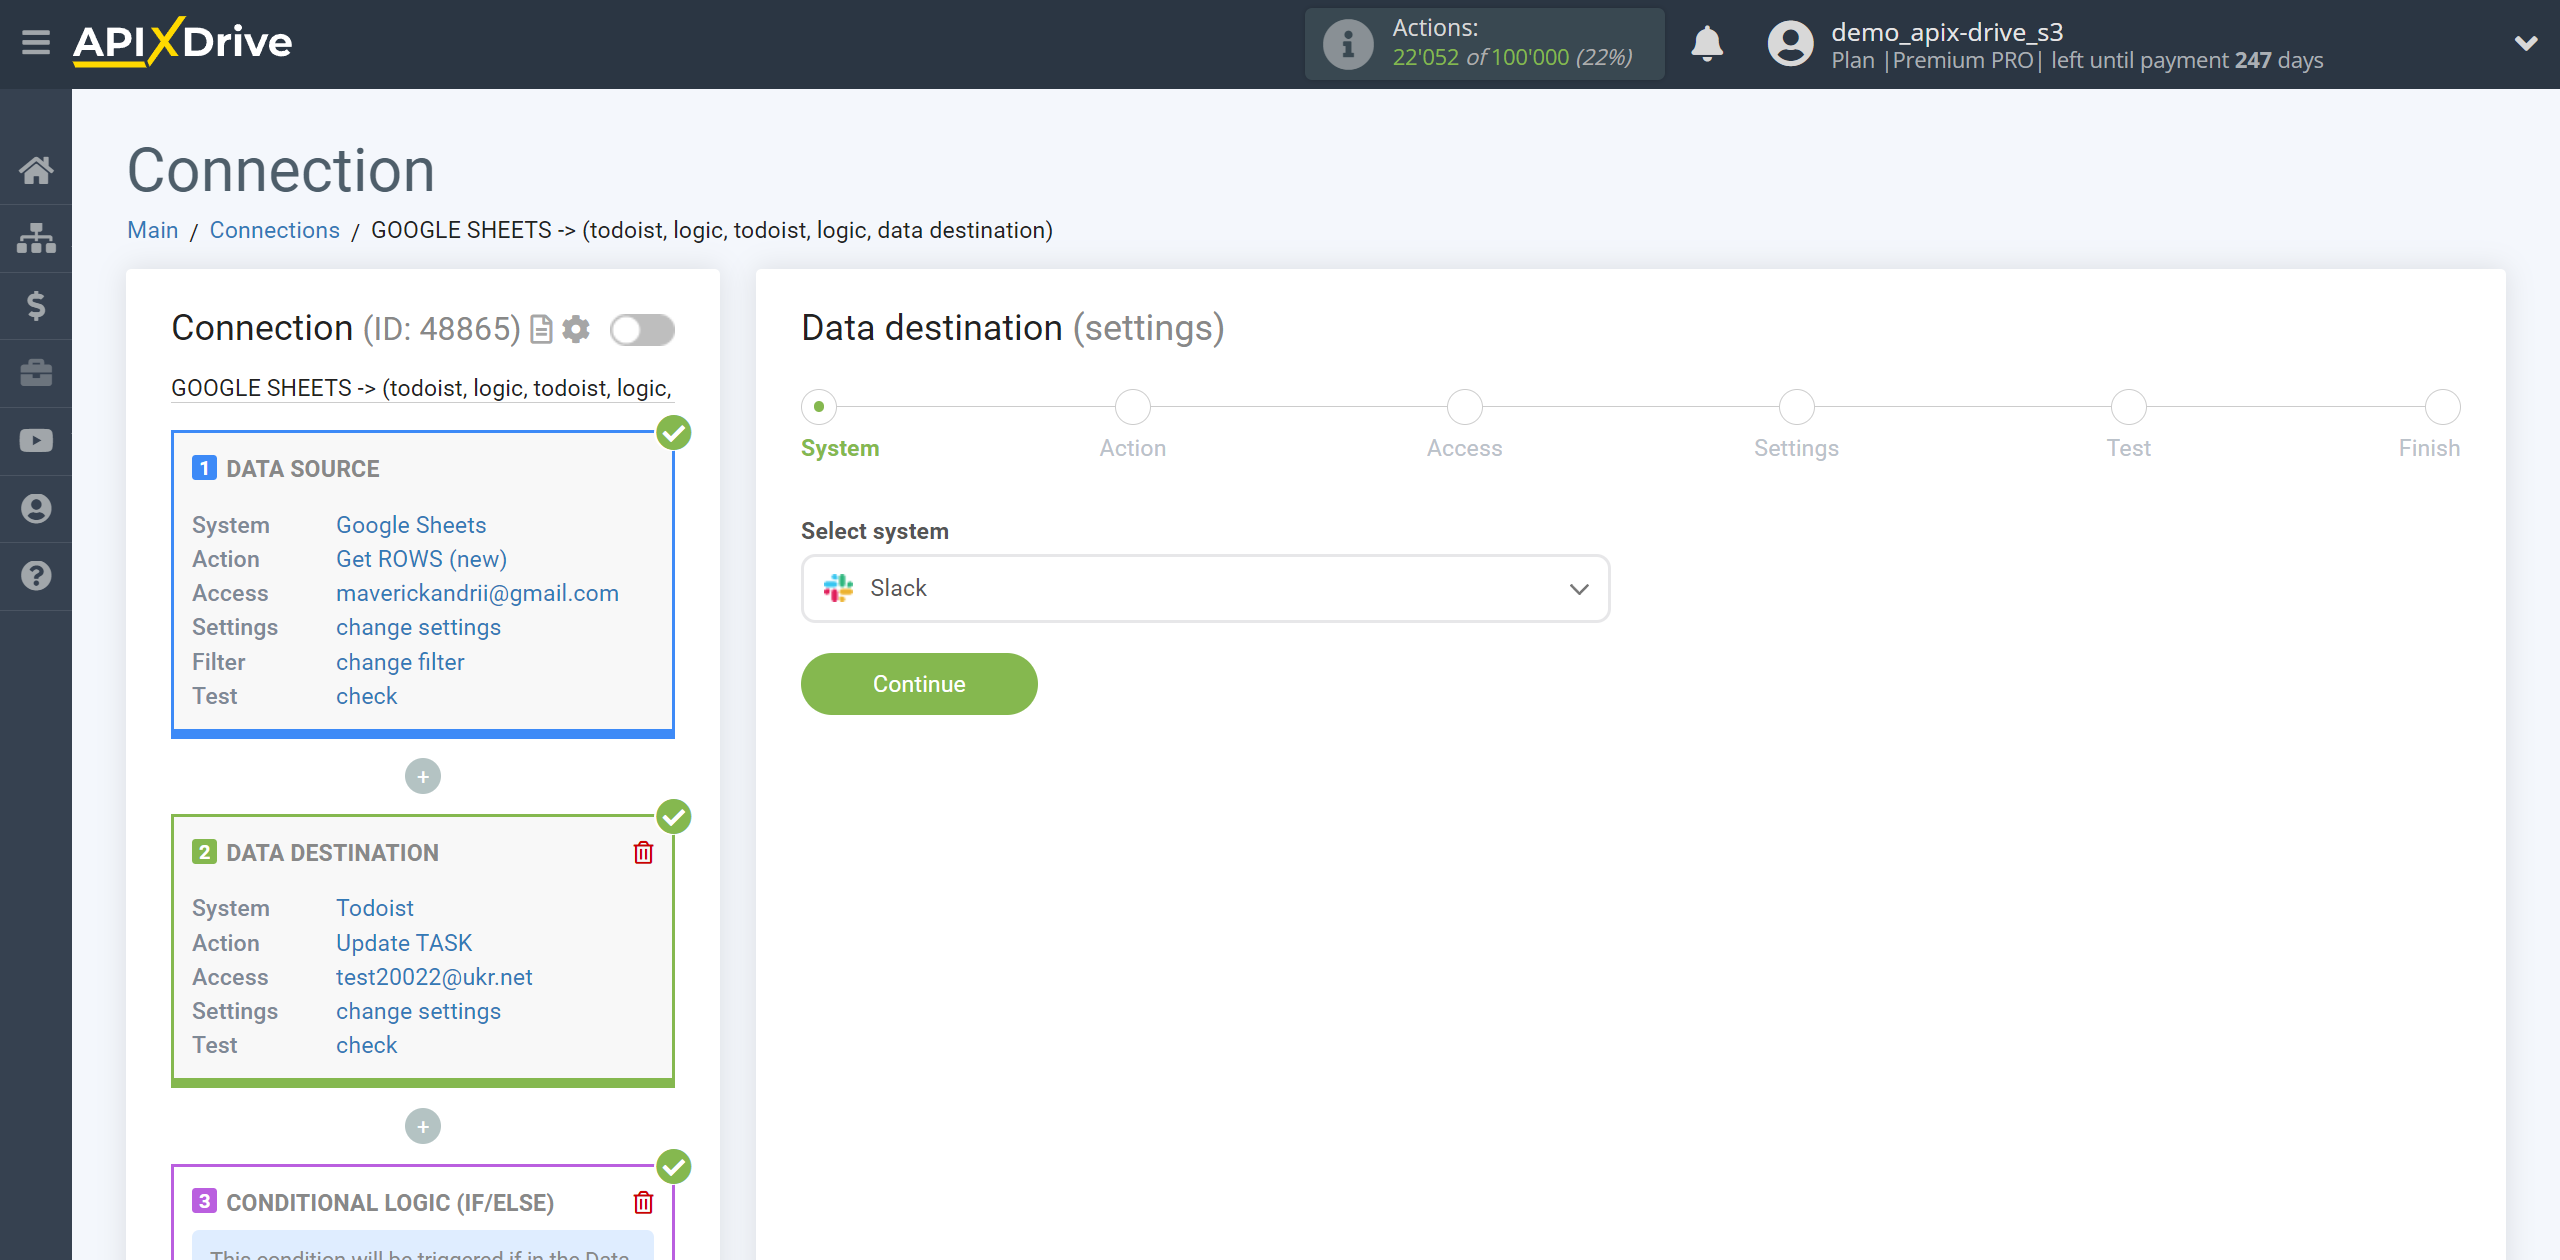Click the Continue button
The image size is (2560, 1260).
(919, 684)
